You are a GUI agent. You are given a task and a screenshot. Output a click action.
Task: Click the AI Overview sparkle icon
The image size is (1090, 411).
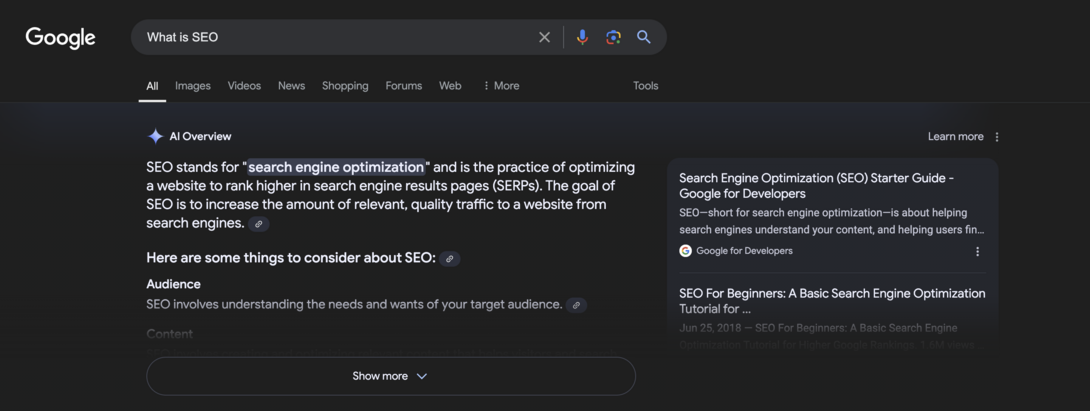click(x=155, y=136)
